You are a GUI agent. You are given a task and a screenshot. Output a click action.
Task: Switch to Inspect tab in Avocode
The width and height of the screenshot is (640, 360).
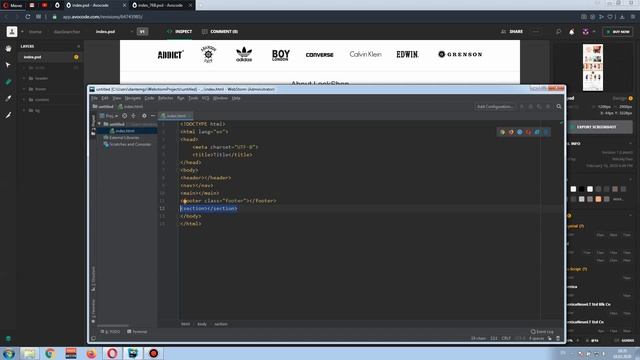179,31
